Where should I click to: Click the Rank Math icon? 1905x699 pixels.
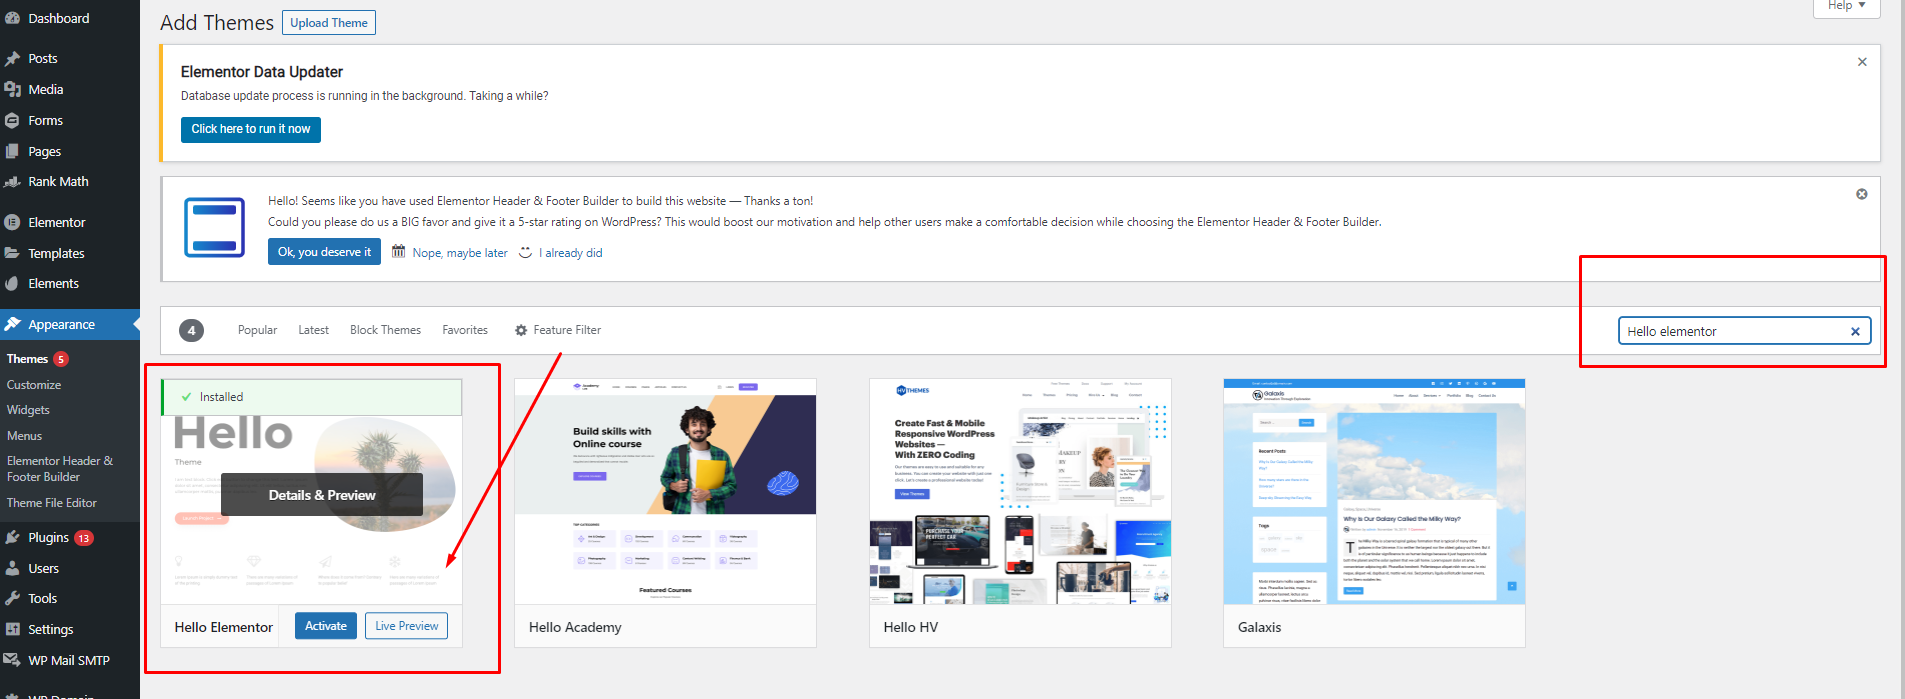point(12,182)
